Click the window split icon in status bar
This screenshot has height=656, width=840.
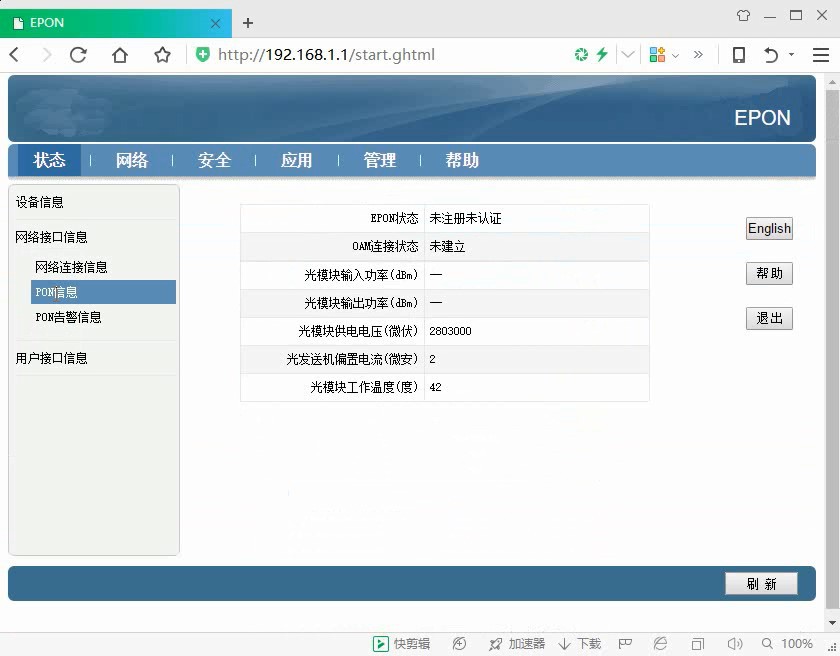coord(698,644)
